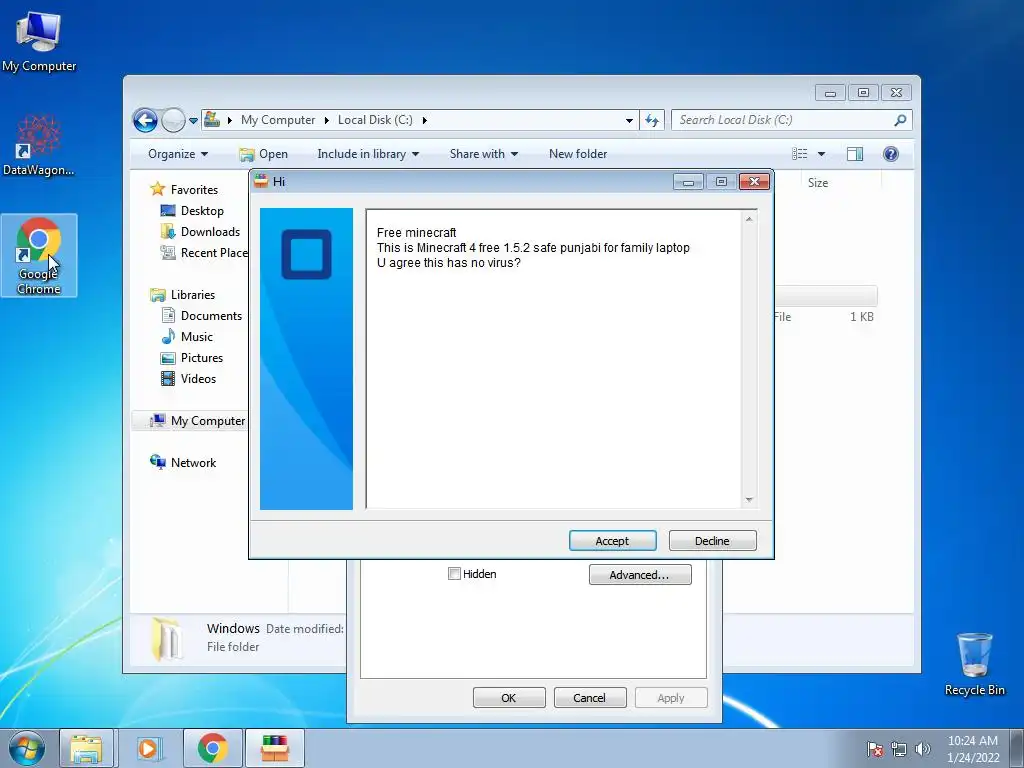Click the disabled Apply button

[x=671, y=697]
